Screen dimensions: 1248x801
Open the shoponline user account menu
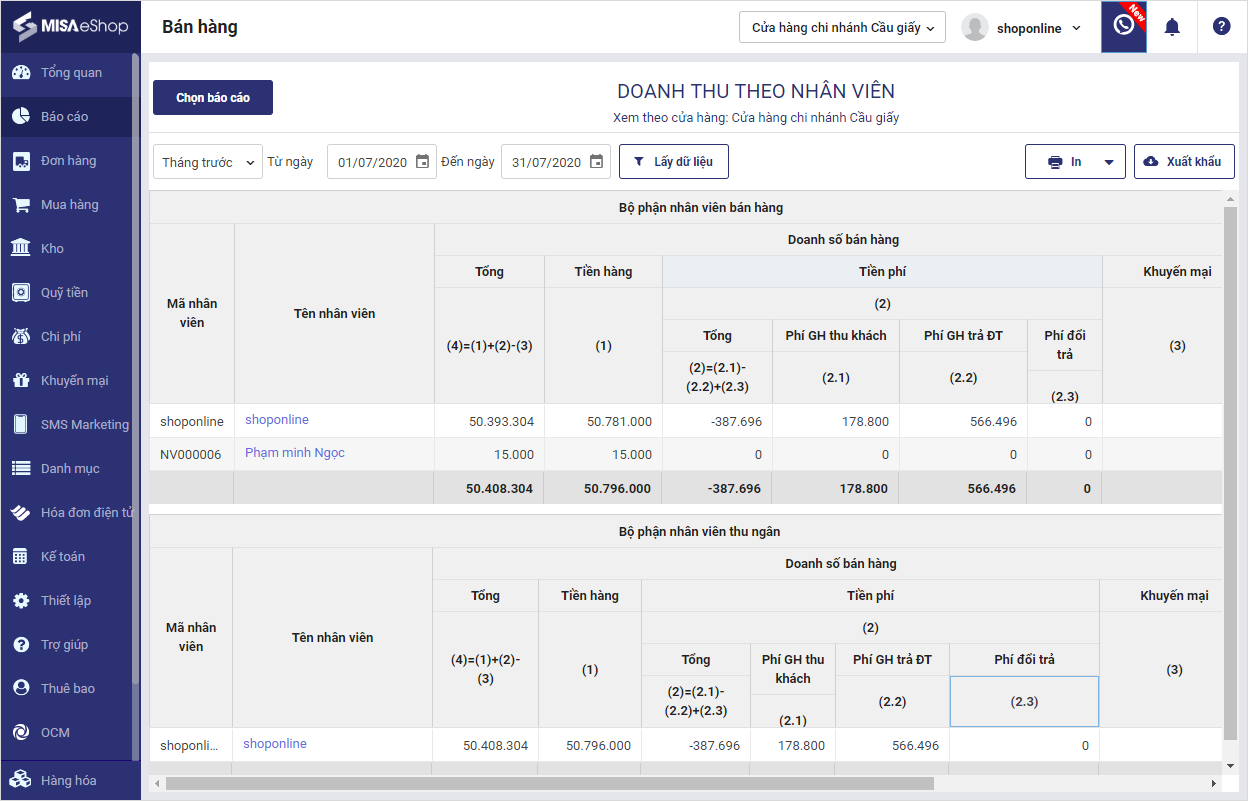click(1022, 28)
